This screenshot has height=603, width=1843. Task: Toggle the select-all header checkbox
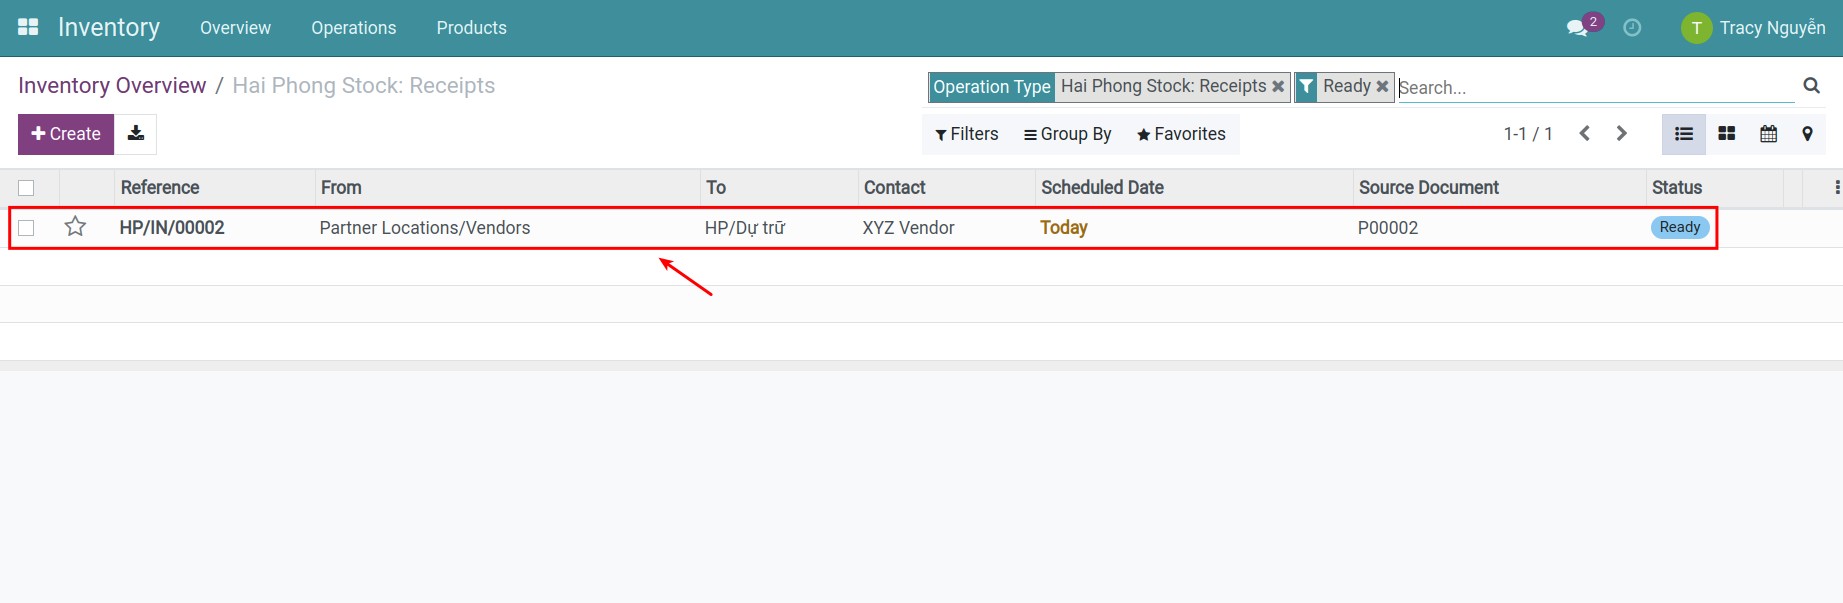27,188
